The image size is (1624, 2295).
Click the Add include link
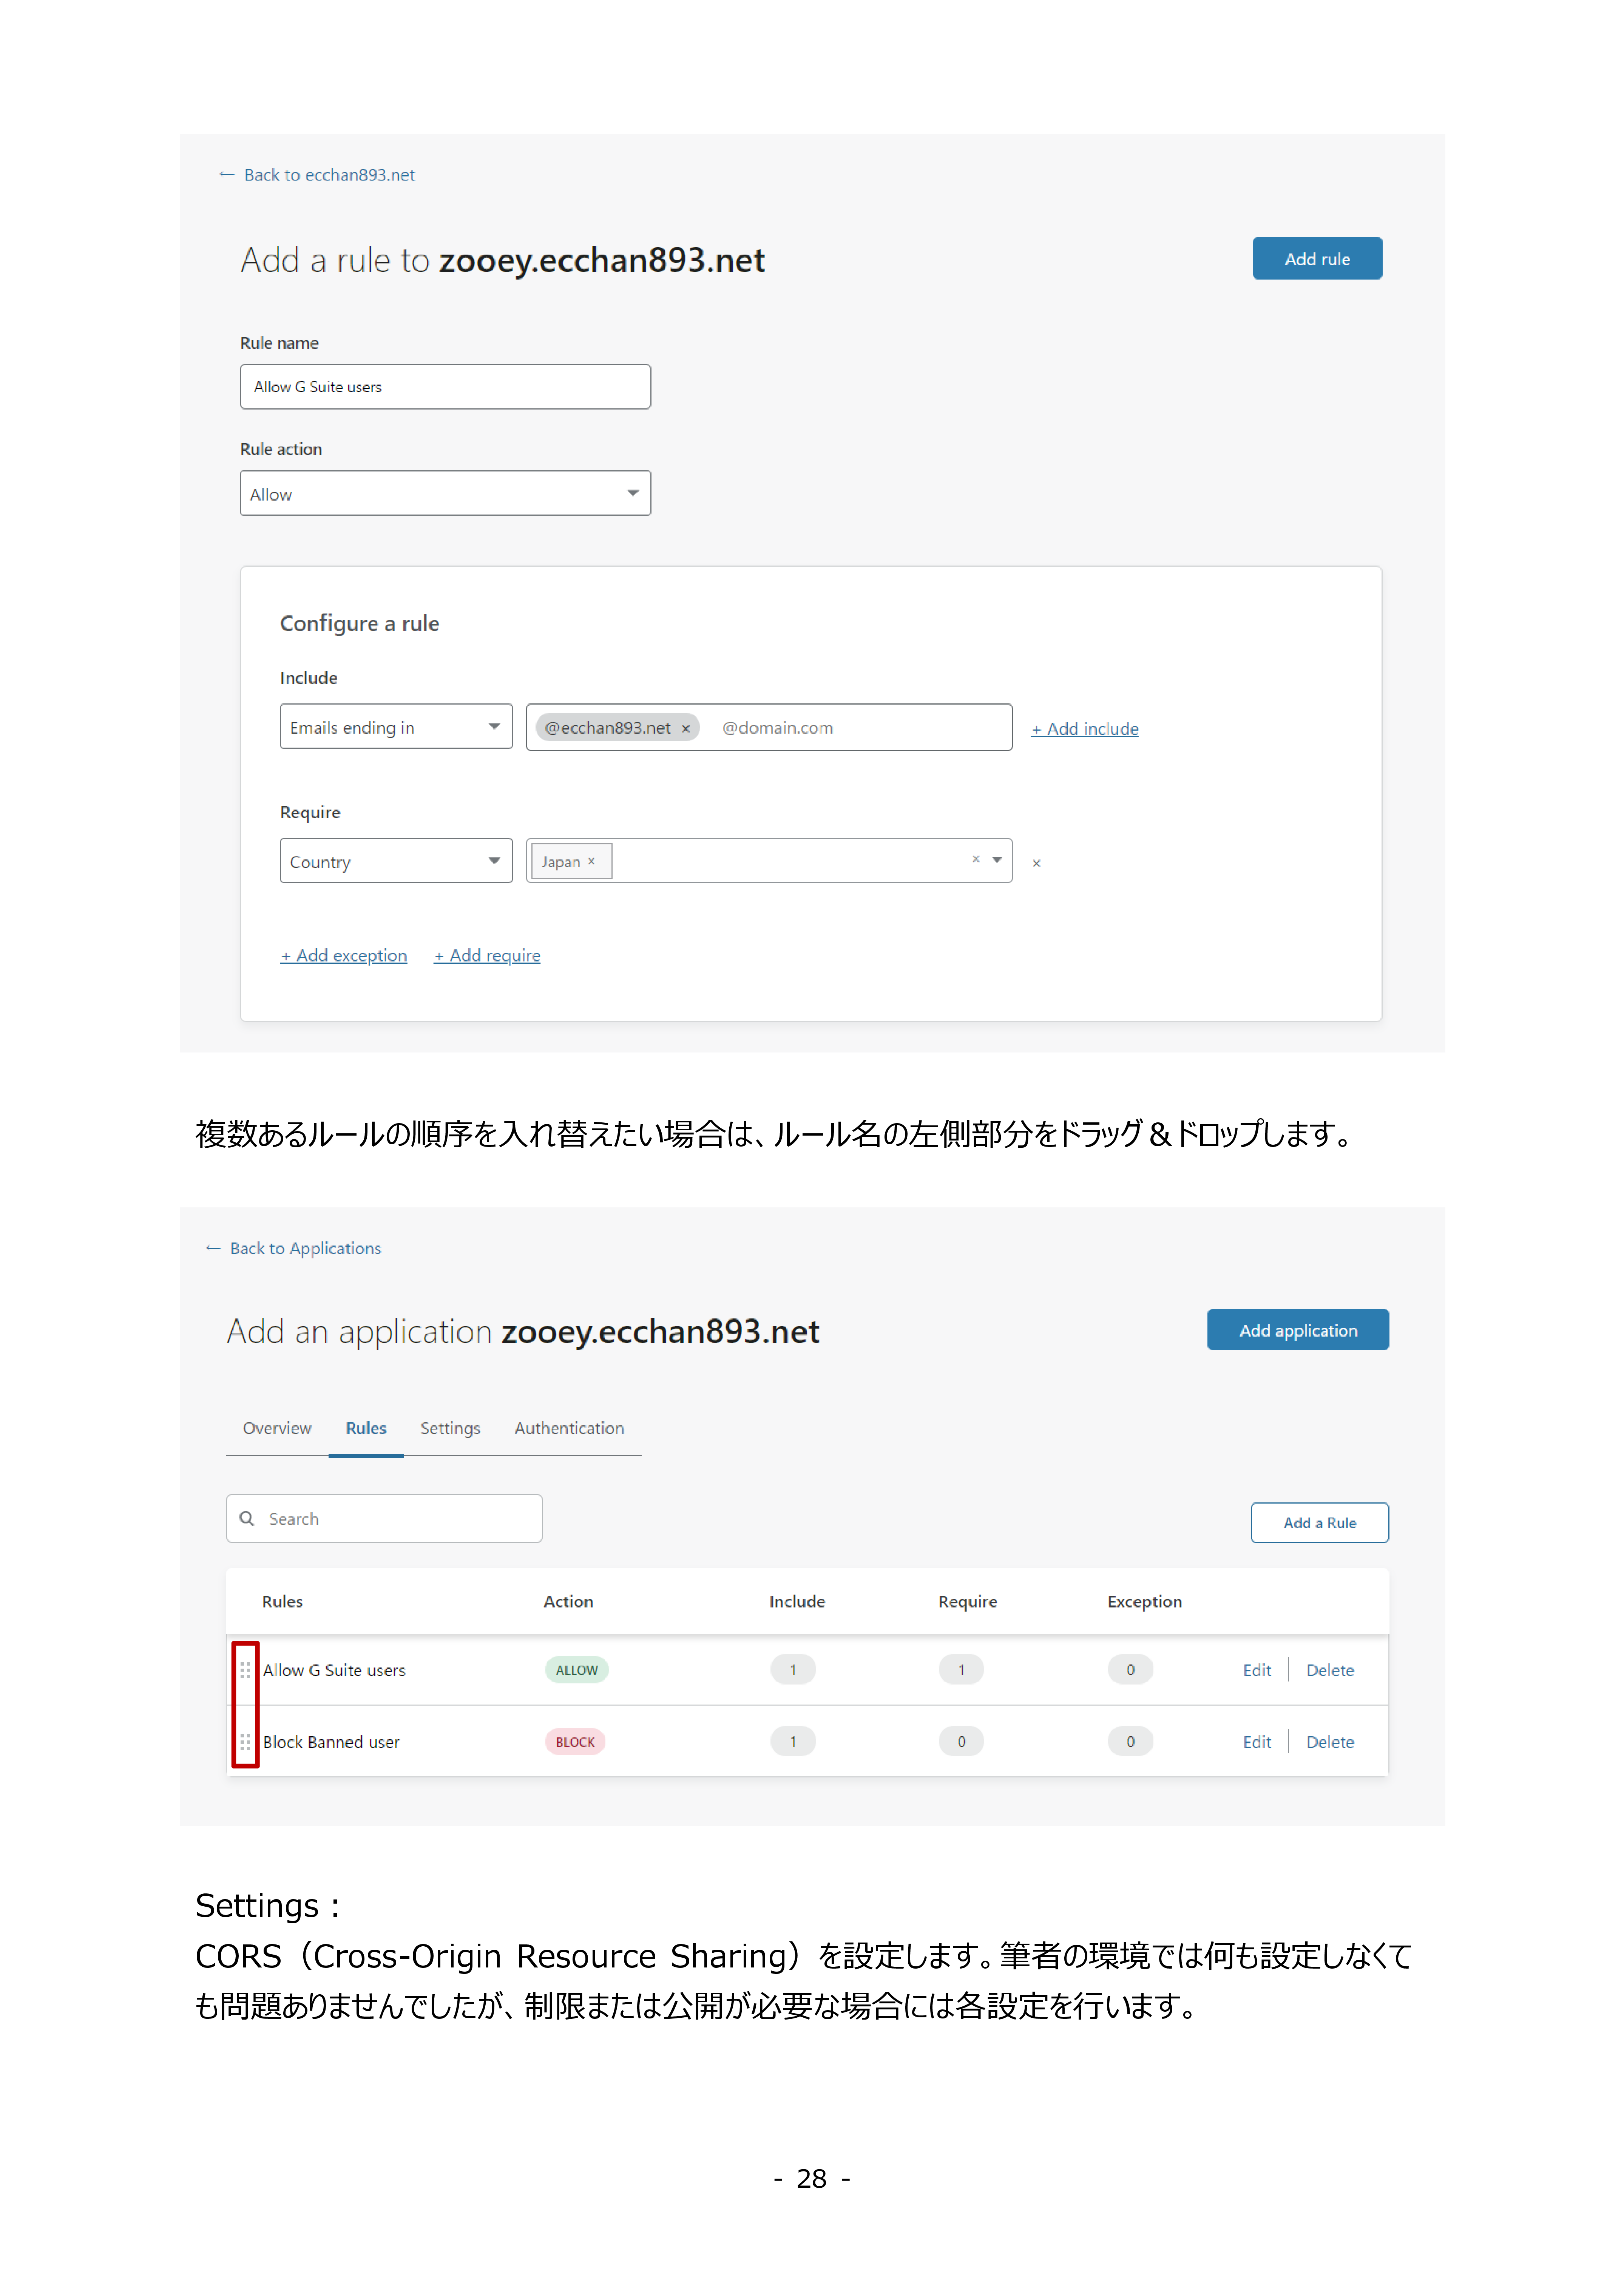pos(1085,729)
